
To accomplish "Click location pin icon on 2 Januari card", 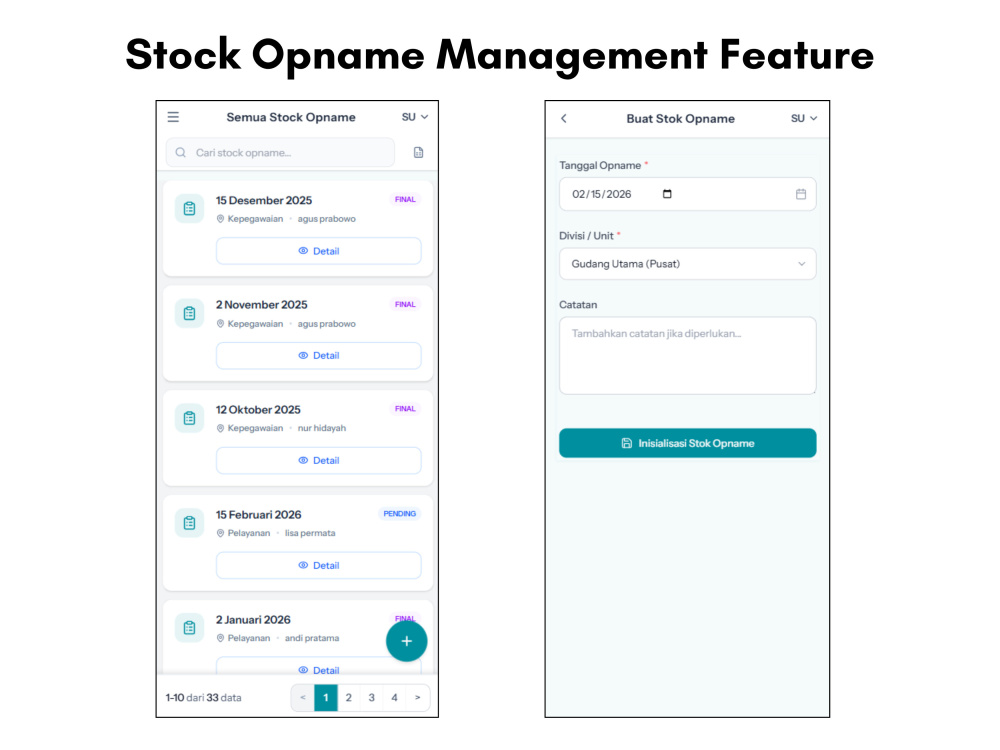I will coord(220,638).
